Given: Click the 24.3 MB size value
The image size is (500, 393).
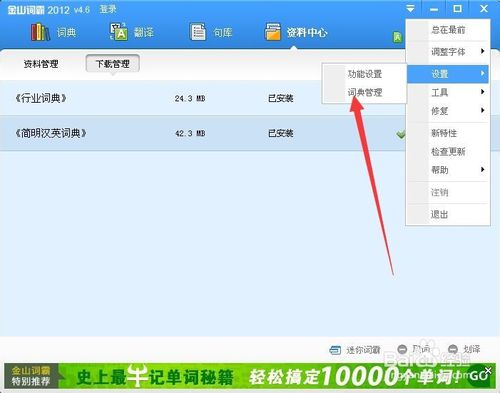Looking at the screenshot, I should click(x=190, y=98).
